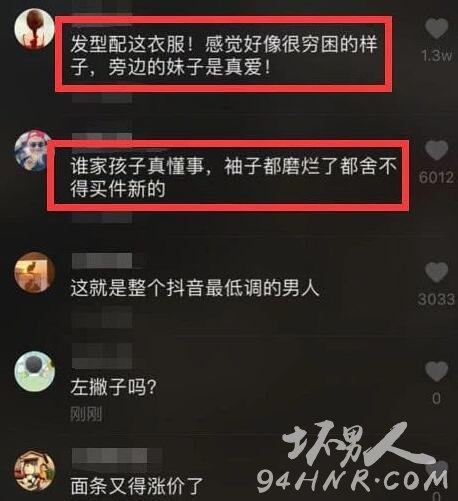Like the 抖音最低调的男人 comment
Screen dimensions: 458x501
click(437, 272)
